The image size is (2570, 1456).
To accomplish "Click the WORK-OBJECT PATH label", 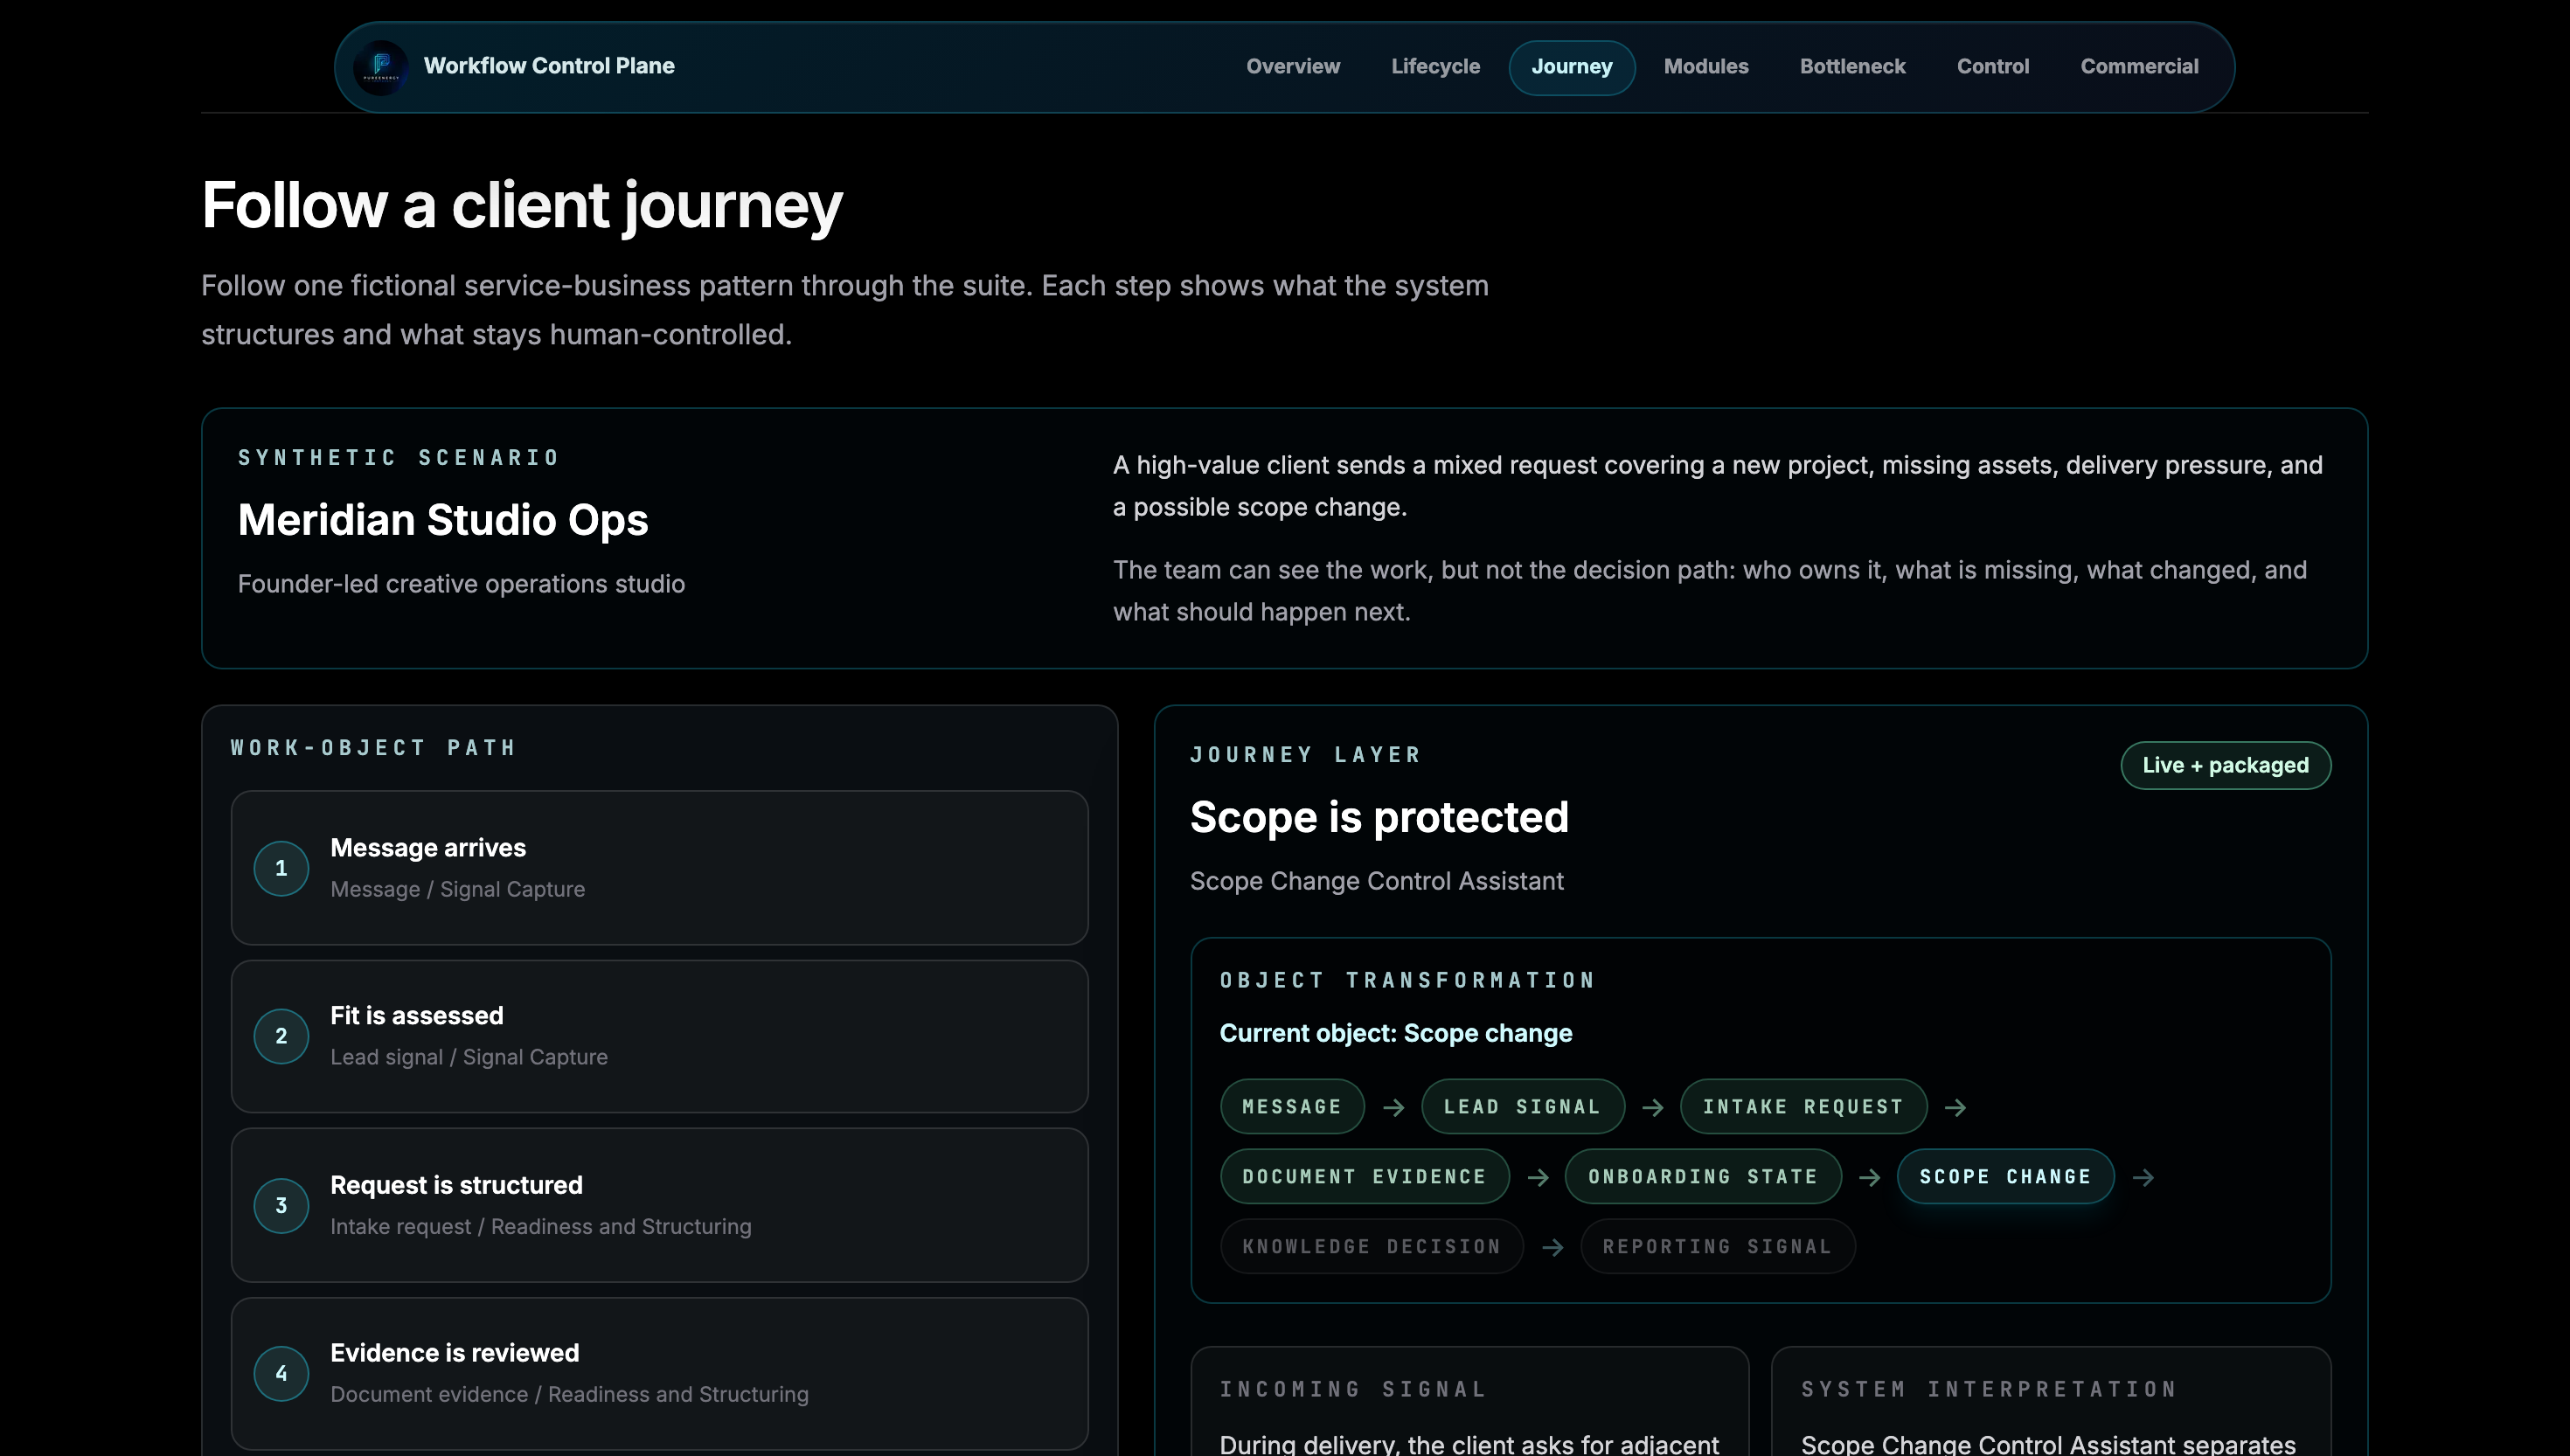I will point(373,747).
